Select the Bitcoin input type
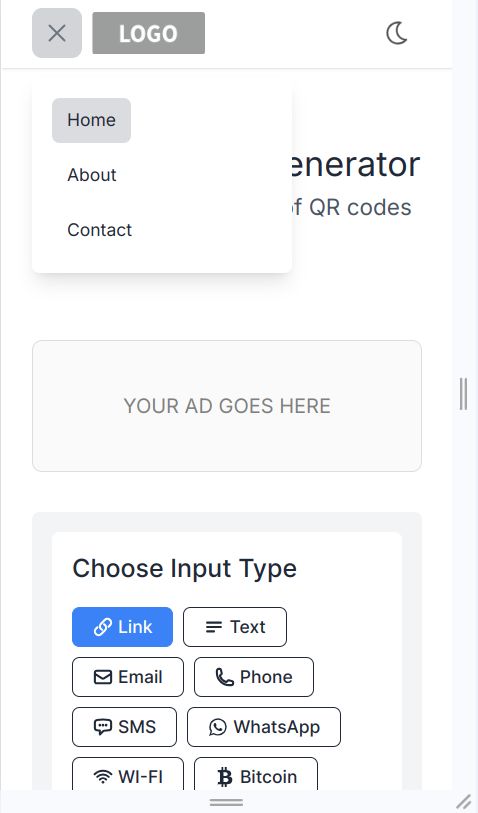This screenshot has height=813, width=478. tap(256, 774)
